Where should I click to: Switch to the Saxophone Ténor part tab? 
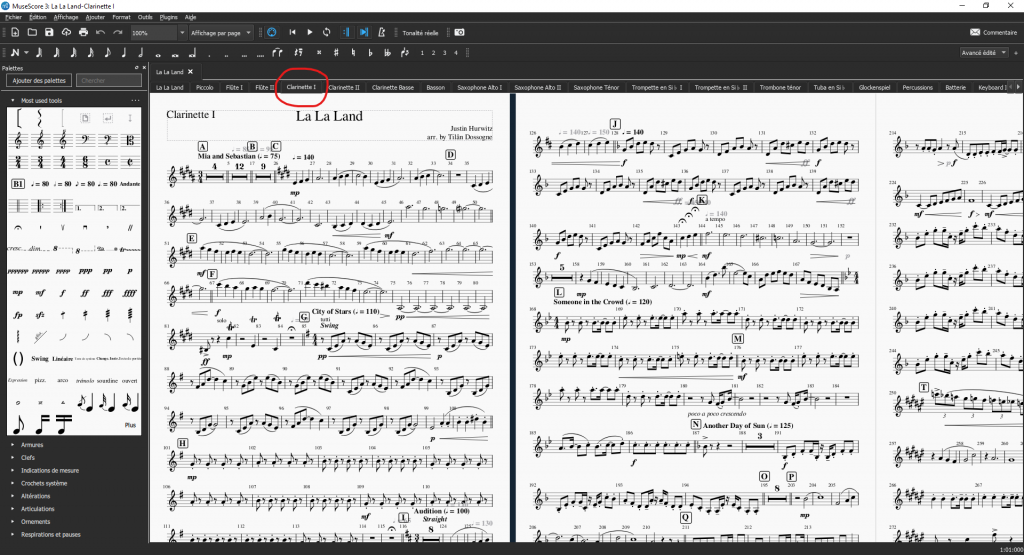tap(596, 87)
